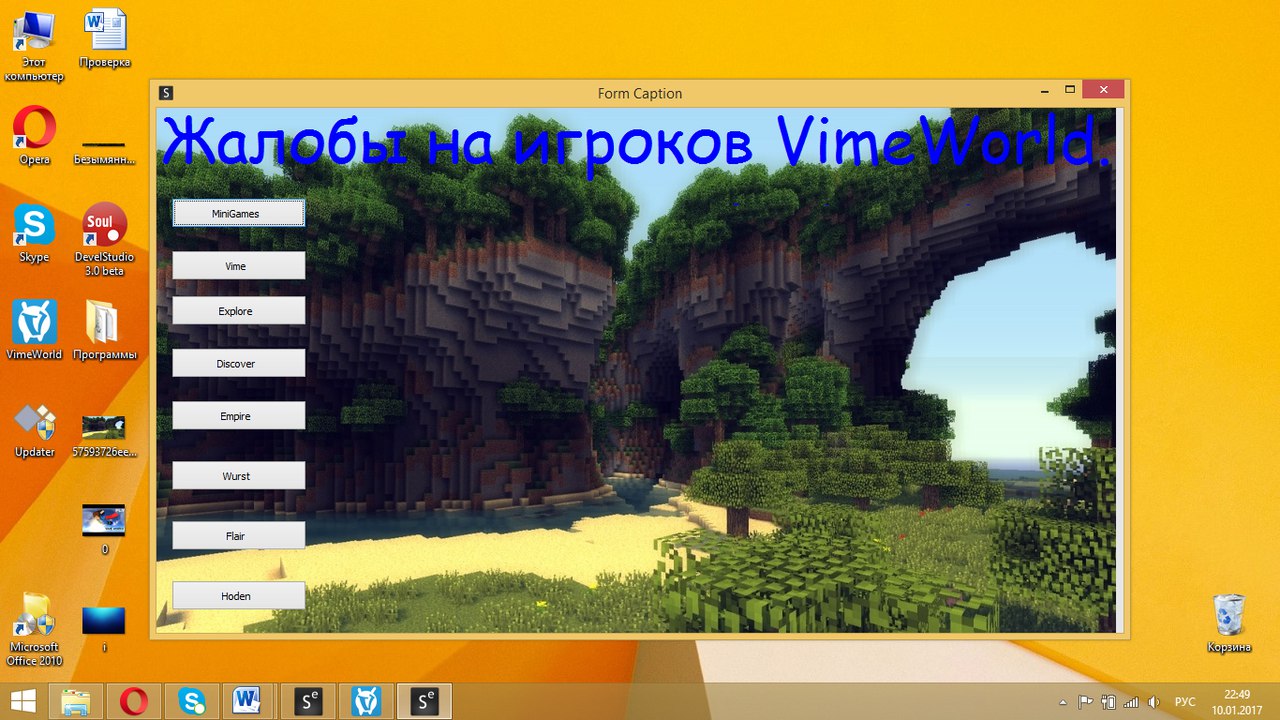Open the Проверка Word document icon
The width and height of the screenshot is (1280, 720).
105,39
